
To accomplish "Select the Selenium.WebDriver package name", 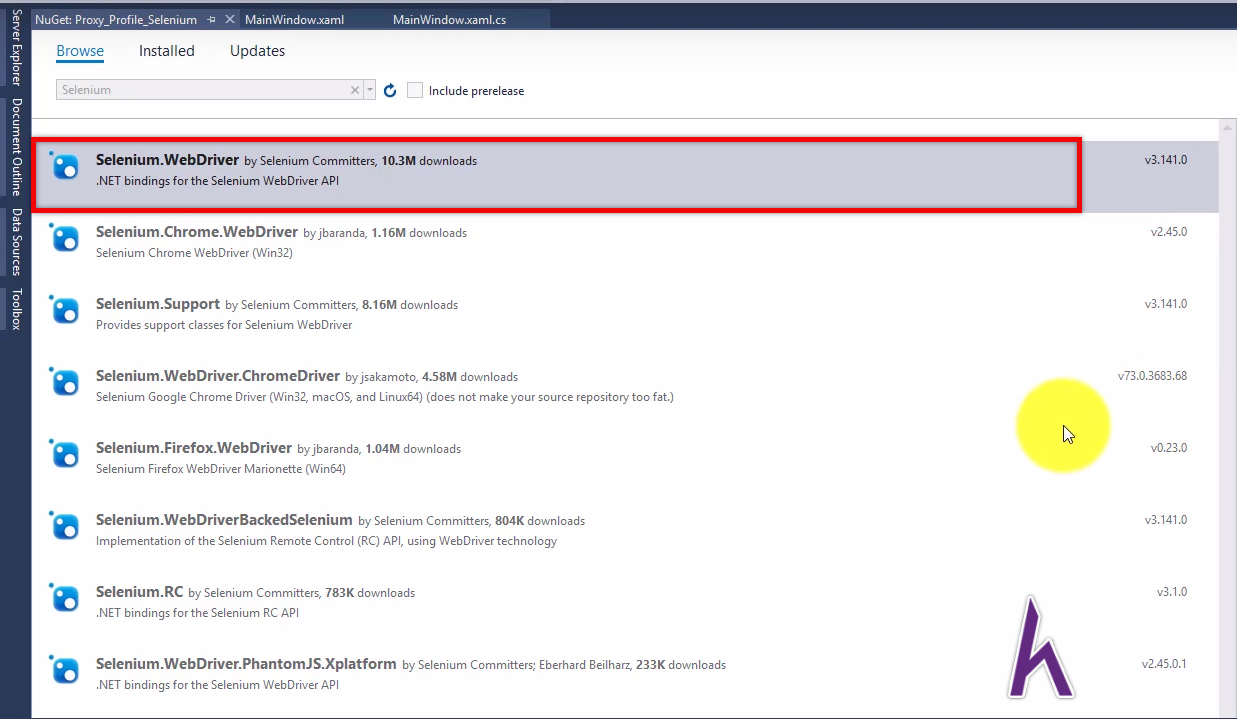I will tap(167, 160).
